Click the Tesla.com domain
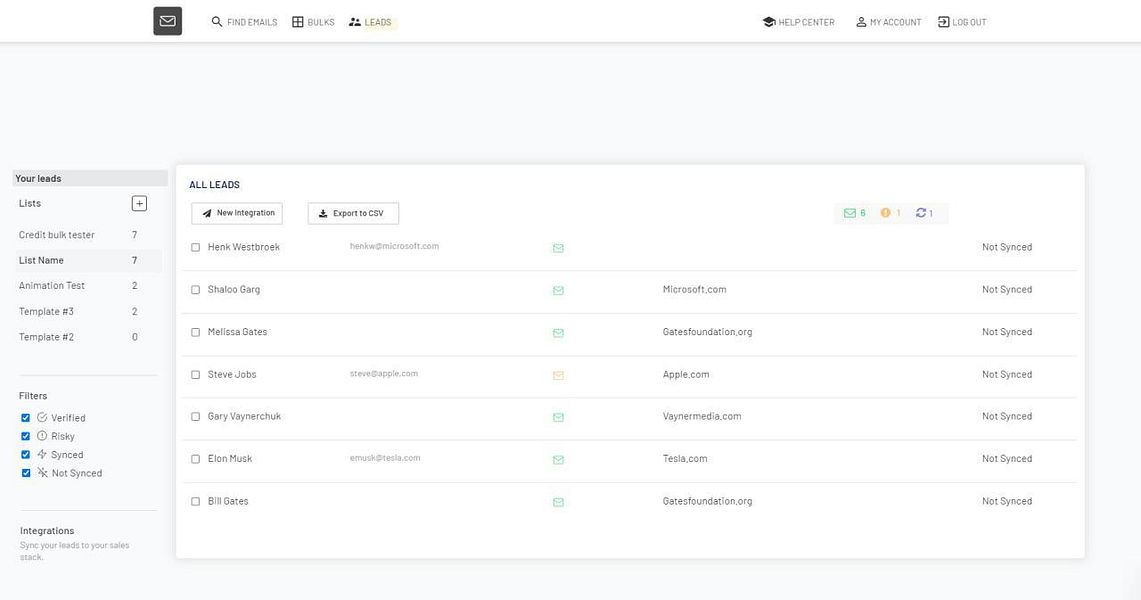 (x=685, y=459)
